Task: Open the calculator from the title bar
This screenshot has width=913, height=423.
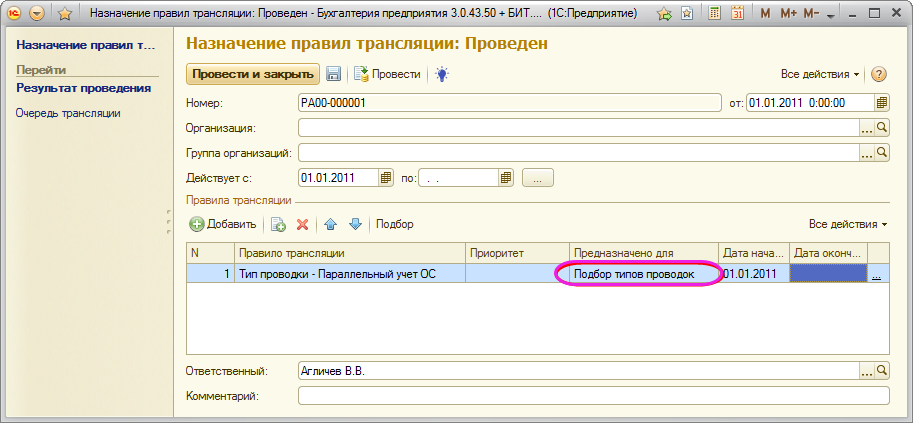Action: coord(714,15)
